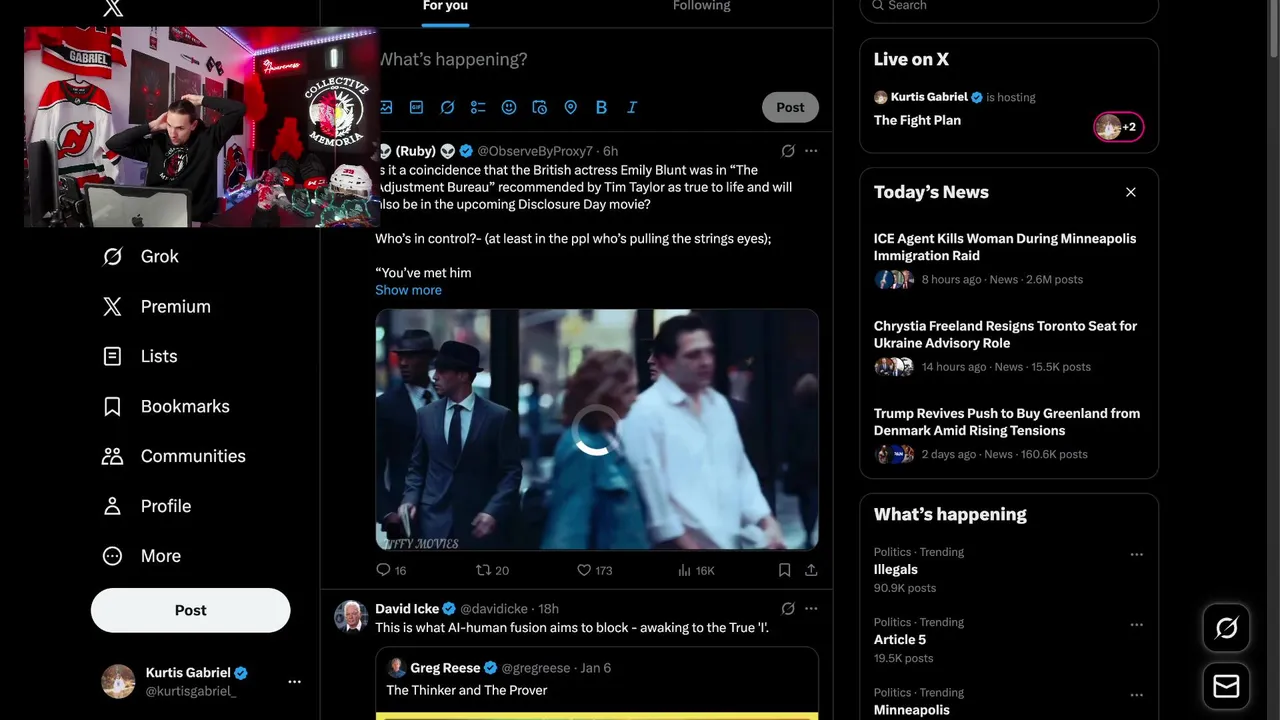Image resolution: width=1280 pixels, height=720 pixels.
Task: Schedule the post with calendar icon
Action: point(540,107)
